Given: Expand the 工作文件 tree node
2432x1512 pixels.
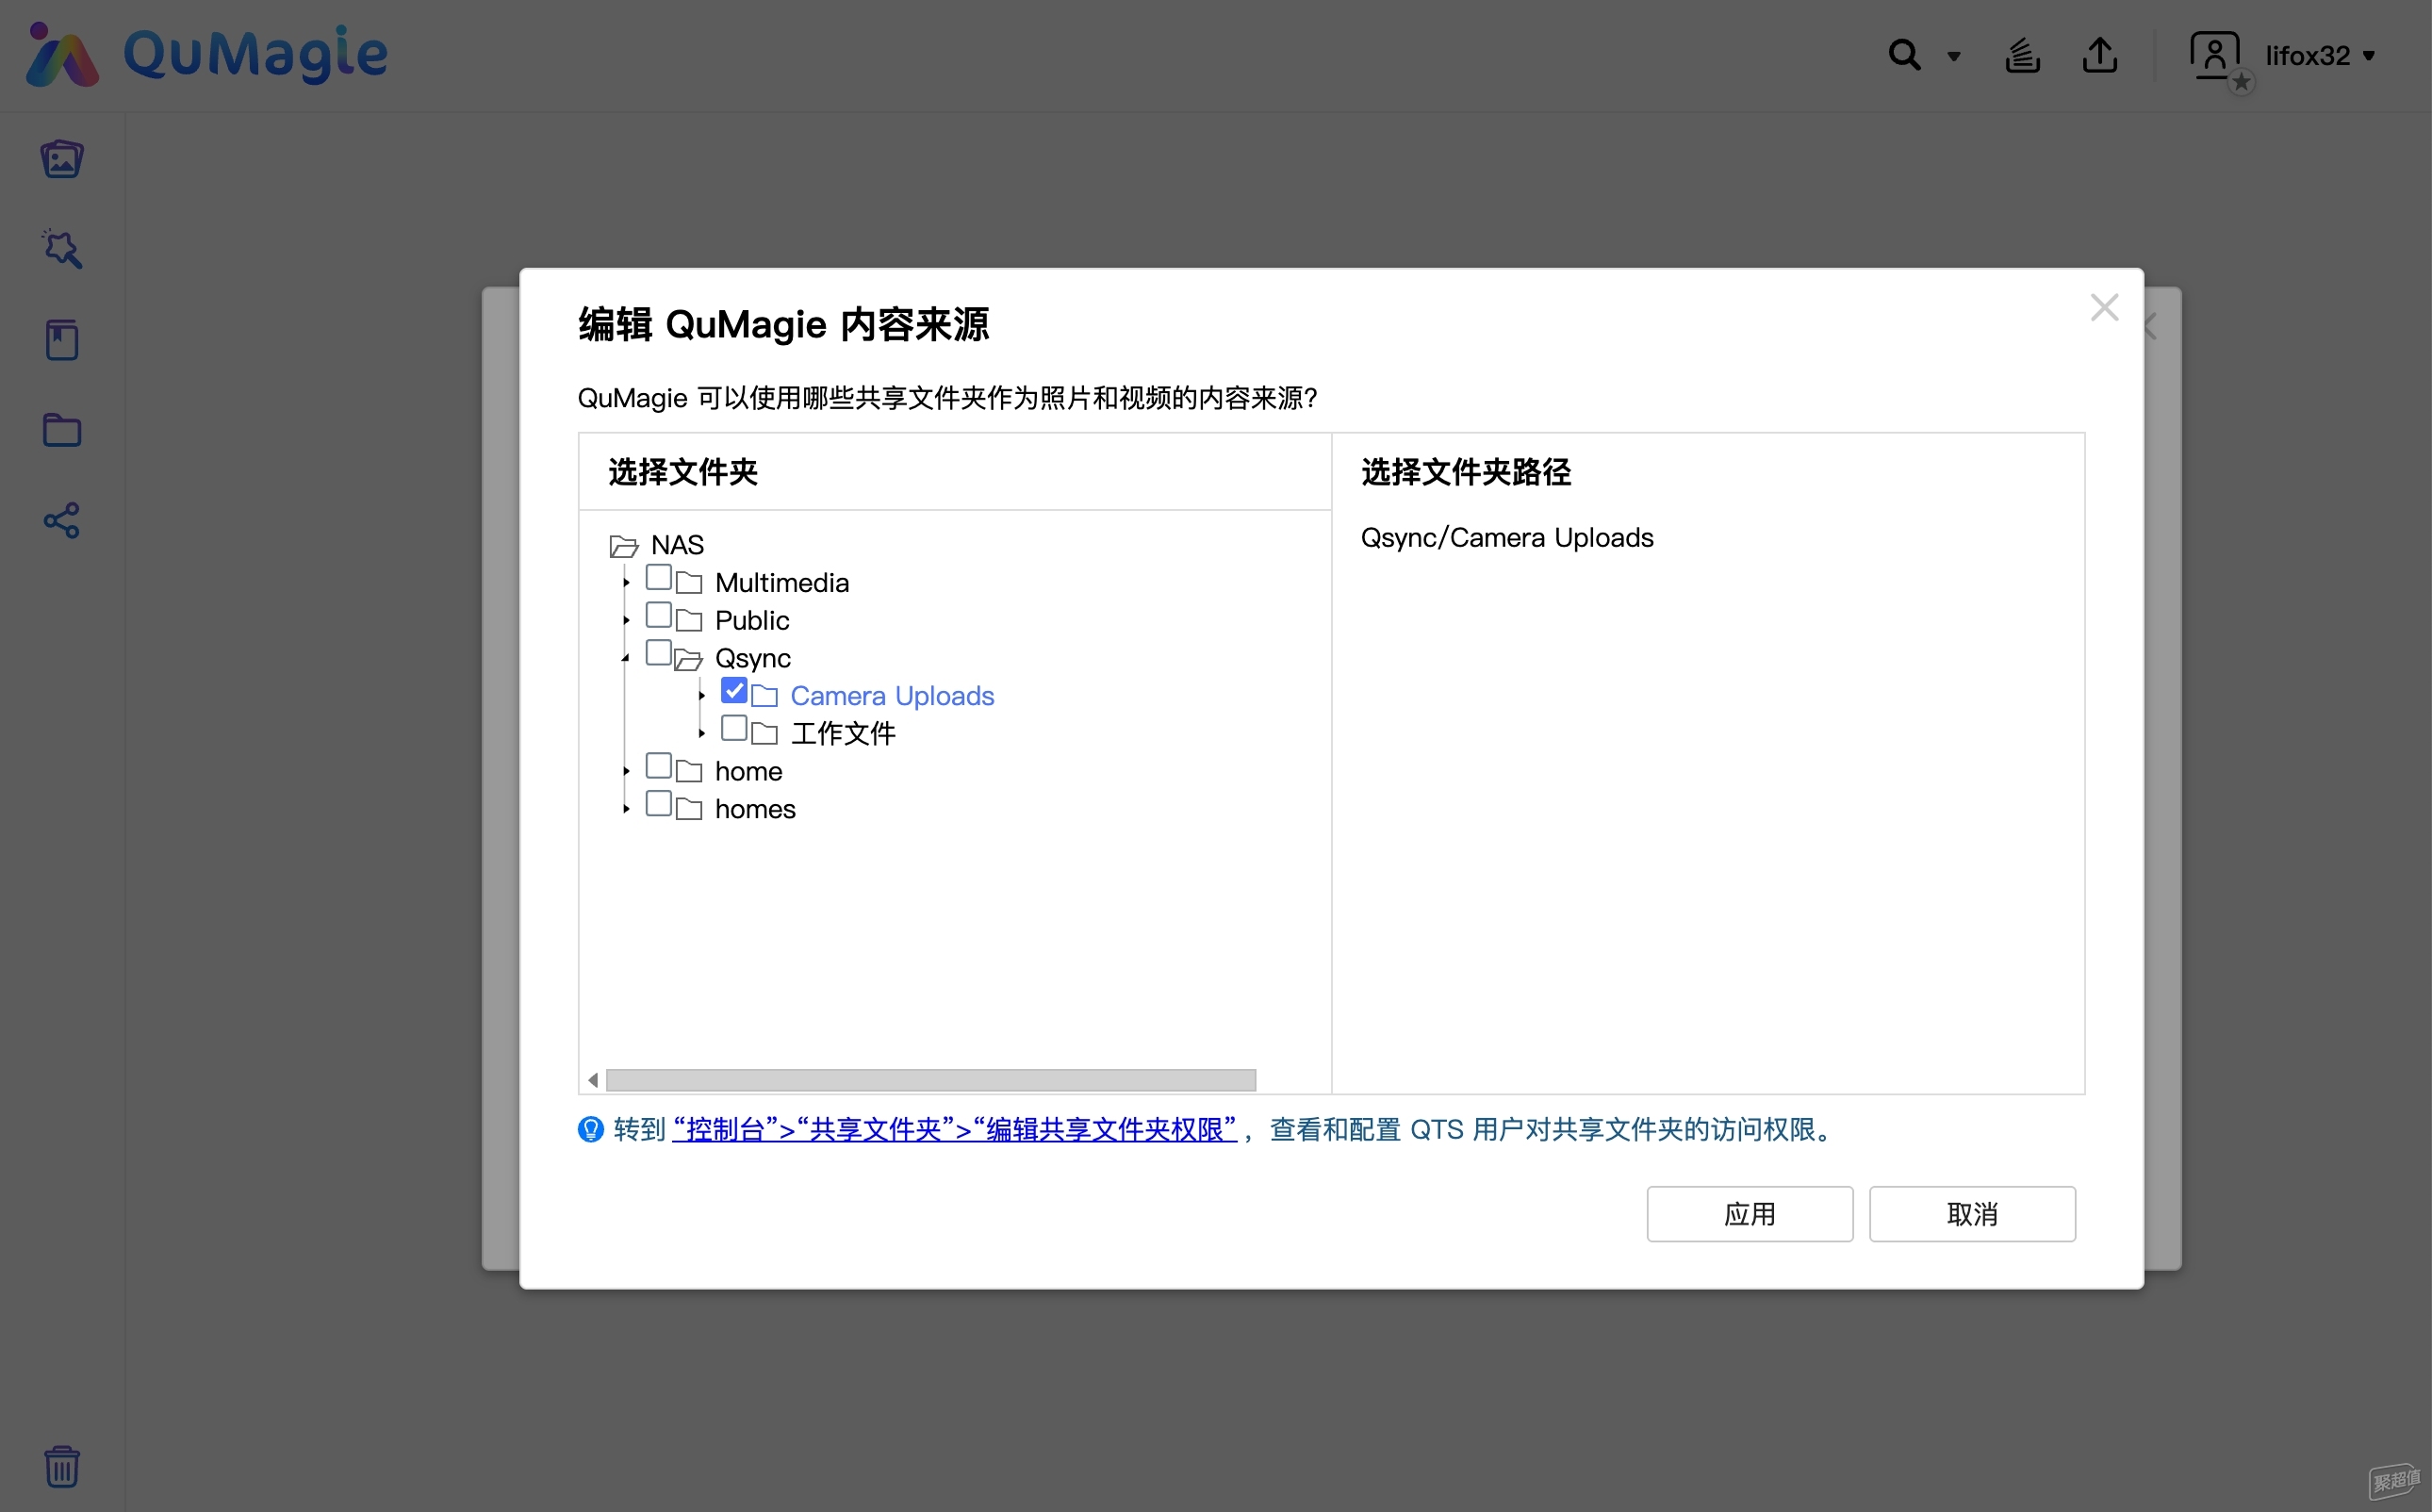Looking at the screenshot, I should point(702,733).
